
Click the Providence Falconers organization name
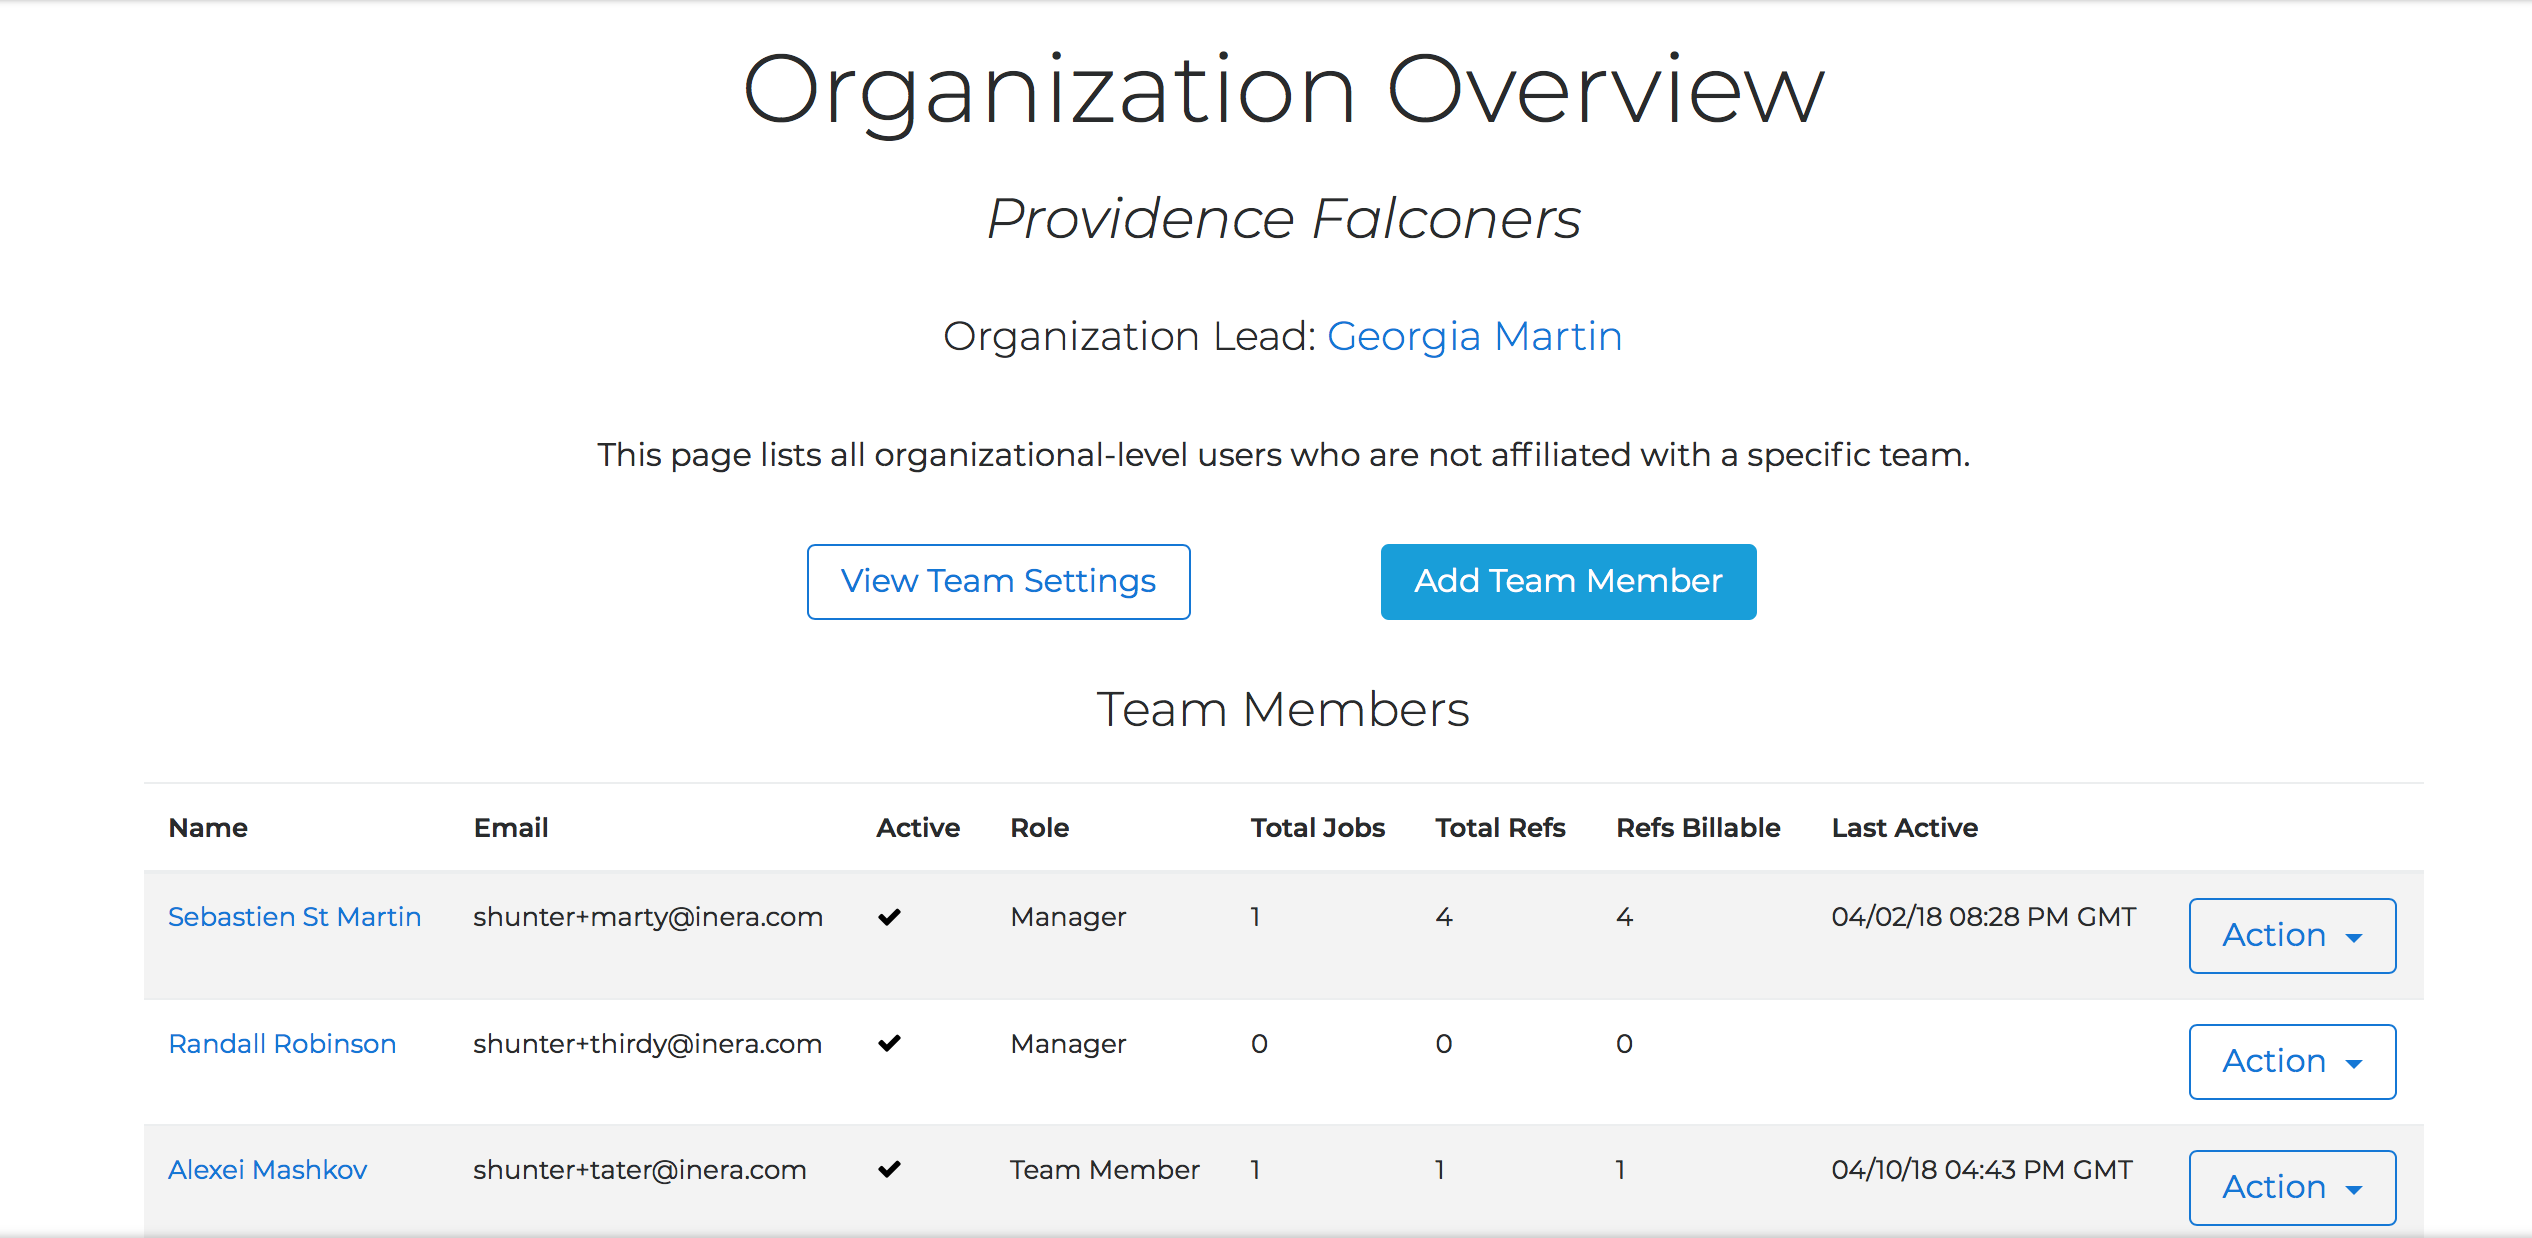tap(1284, 219)
